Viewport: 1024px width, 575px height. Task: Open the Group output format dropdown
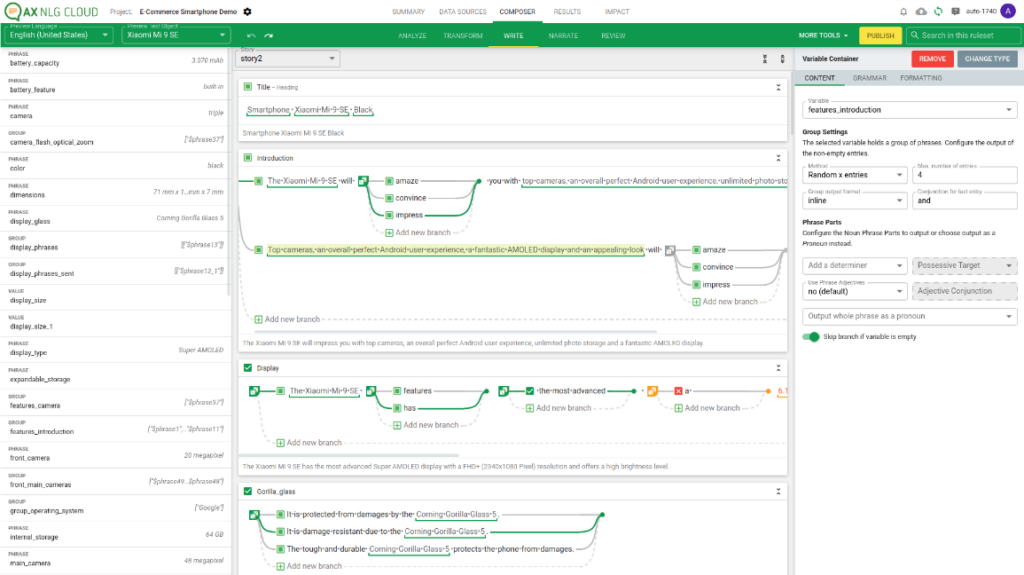(854, 201)
